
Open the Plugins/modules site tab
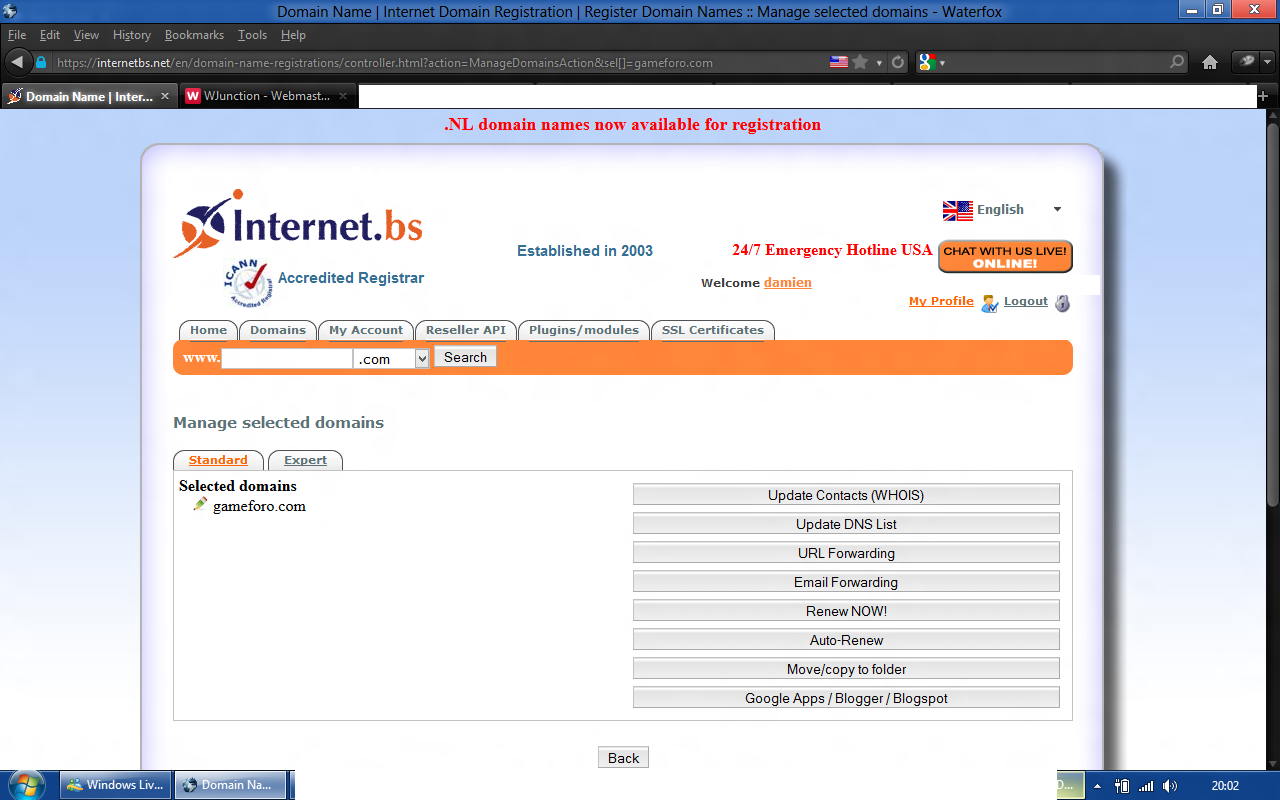click(584, 330)
